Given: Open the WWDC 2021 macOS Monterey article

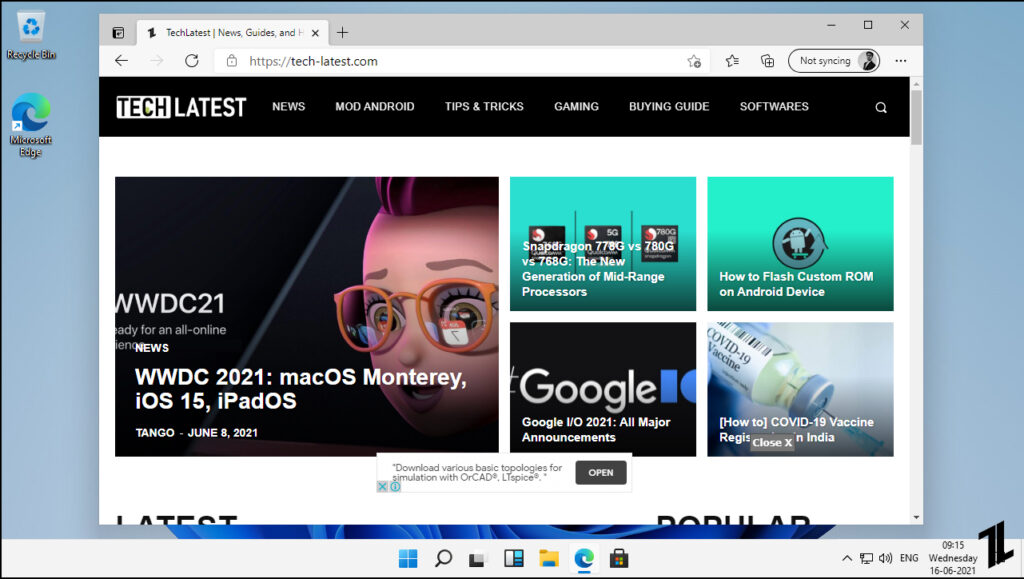Looking at the screenshot, I should click(x=300, y=388).
